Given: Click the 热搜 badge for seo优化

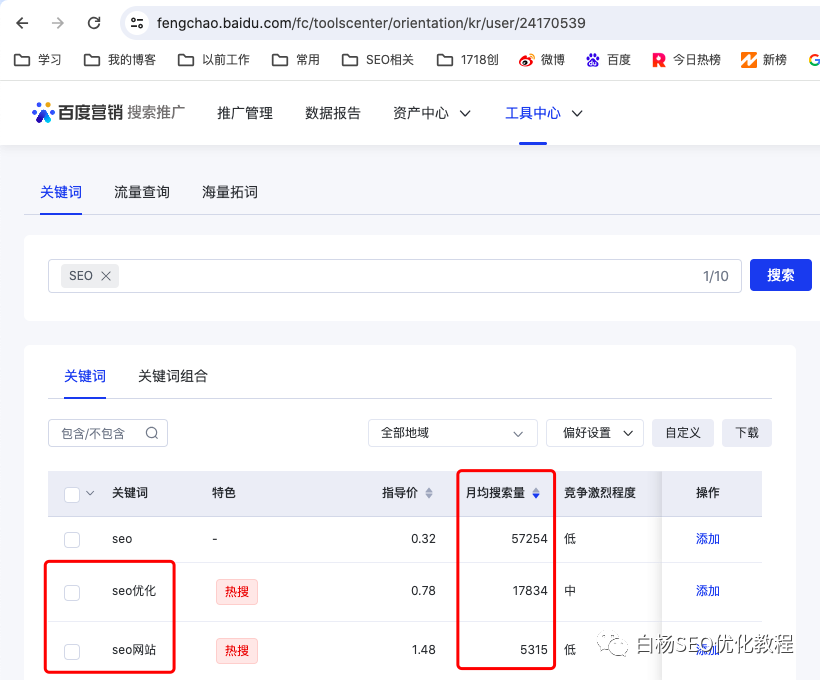Looking at the screenshot, I should 237,592.
